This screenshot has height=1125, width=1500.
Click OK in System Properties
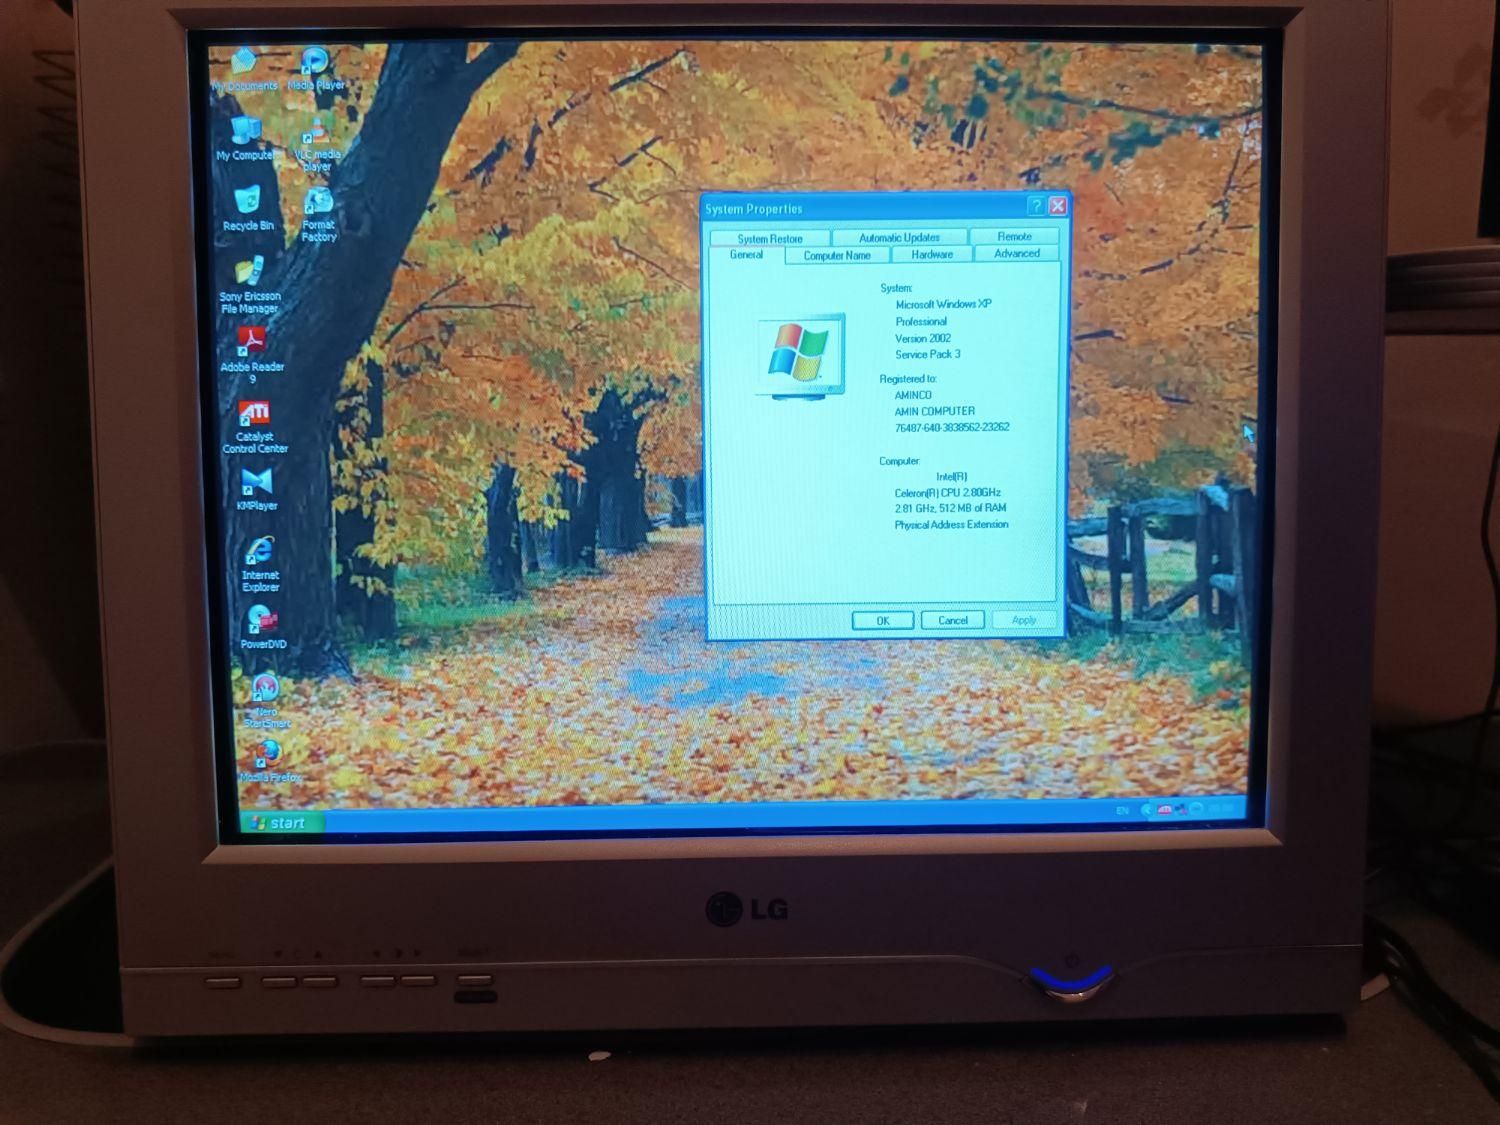coord(883,621)
